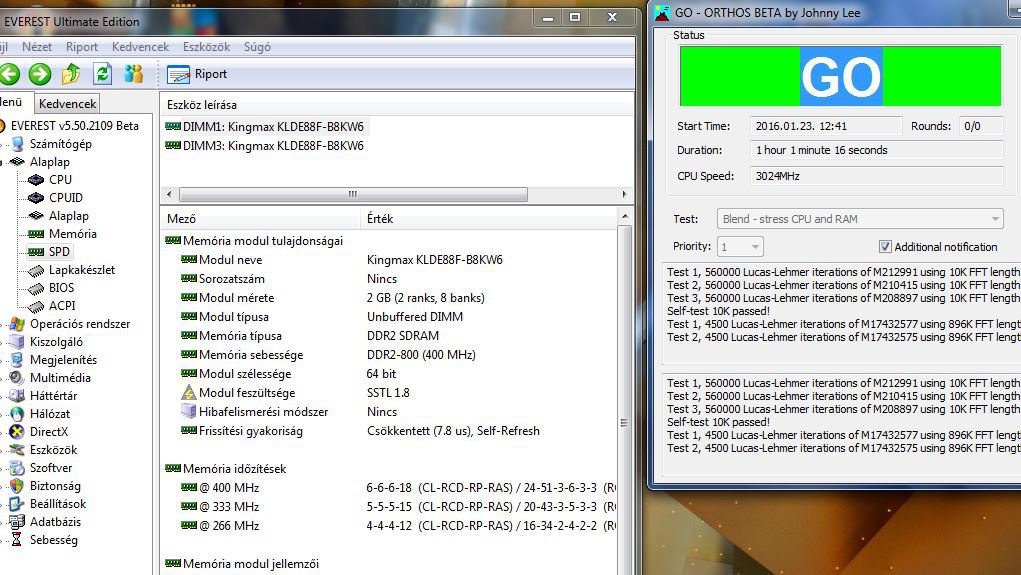Click the @ 266 MHz timing row
This screenshot has width=1021, height=575.
(389, 526)
